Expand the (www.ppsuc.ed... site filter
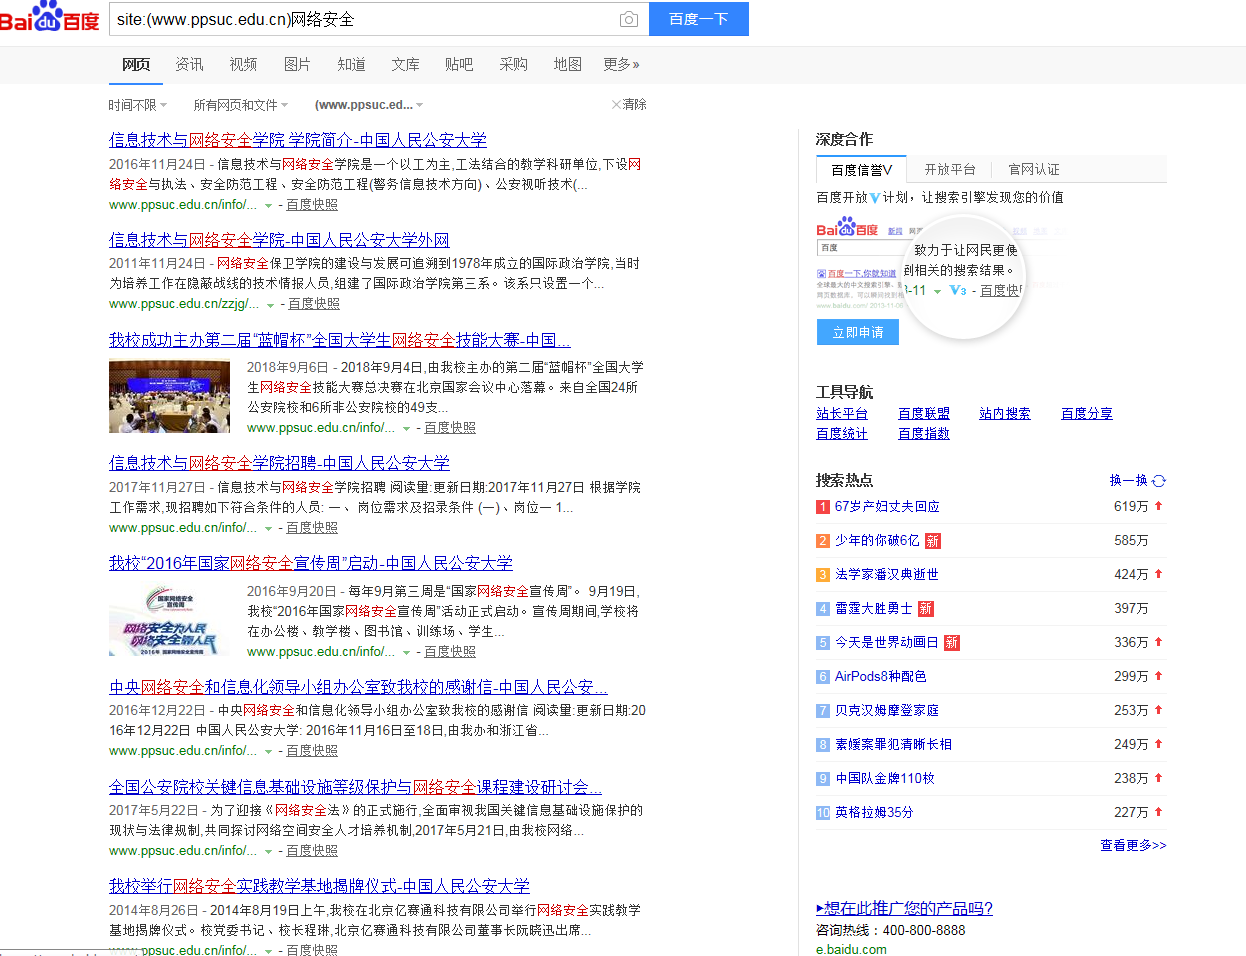 (369, 105)
